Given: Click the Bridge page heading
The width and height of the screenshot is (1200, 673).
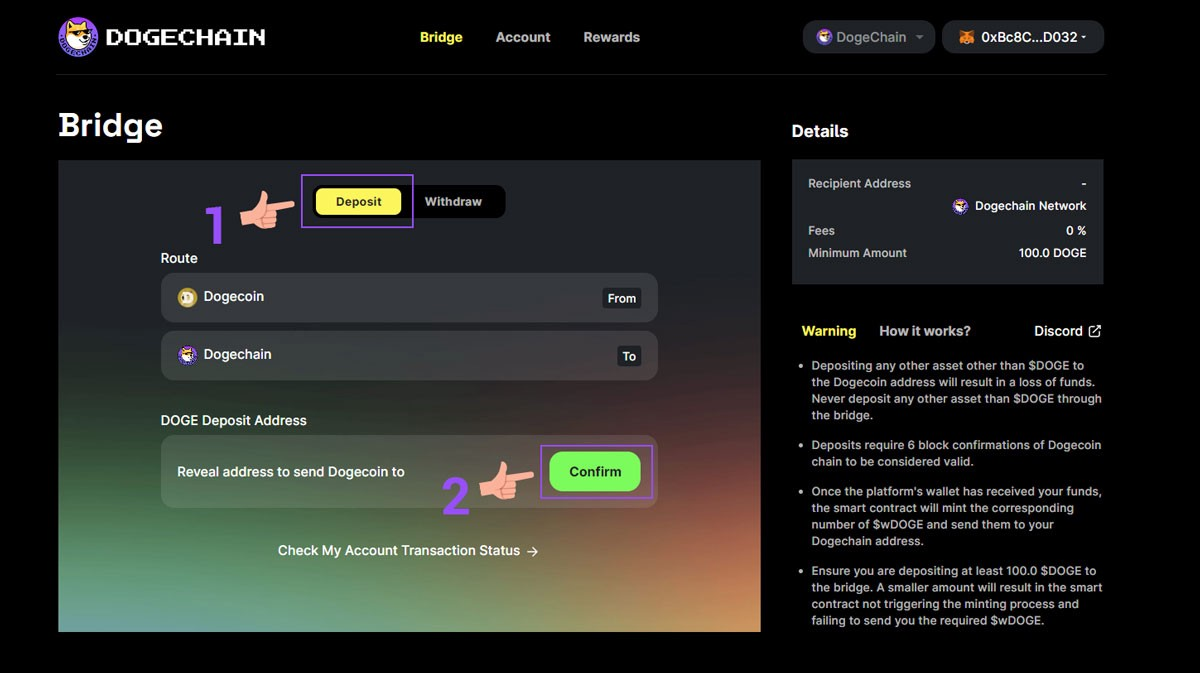Looking at the screenshot, I should coord(110,126).
